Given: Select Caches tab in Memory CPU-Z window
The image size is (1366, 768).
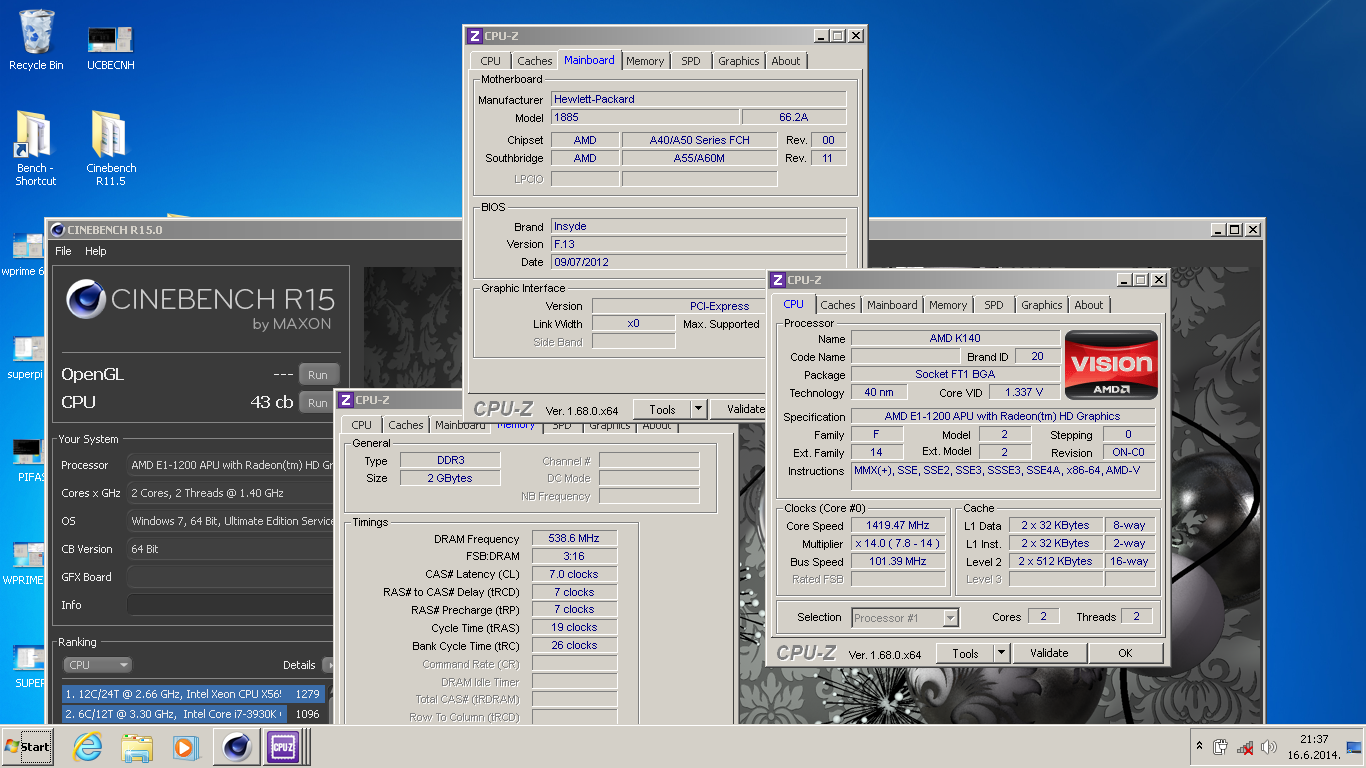Looking at the screenshot, I should coord(406,425).
